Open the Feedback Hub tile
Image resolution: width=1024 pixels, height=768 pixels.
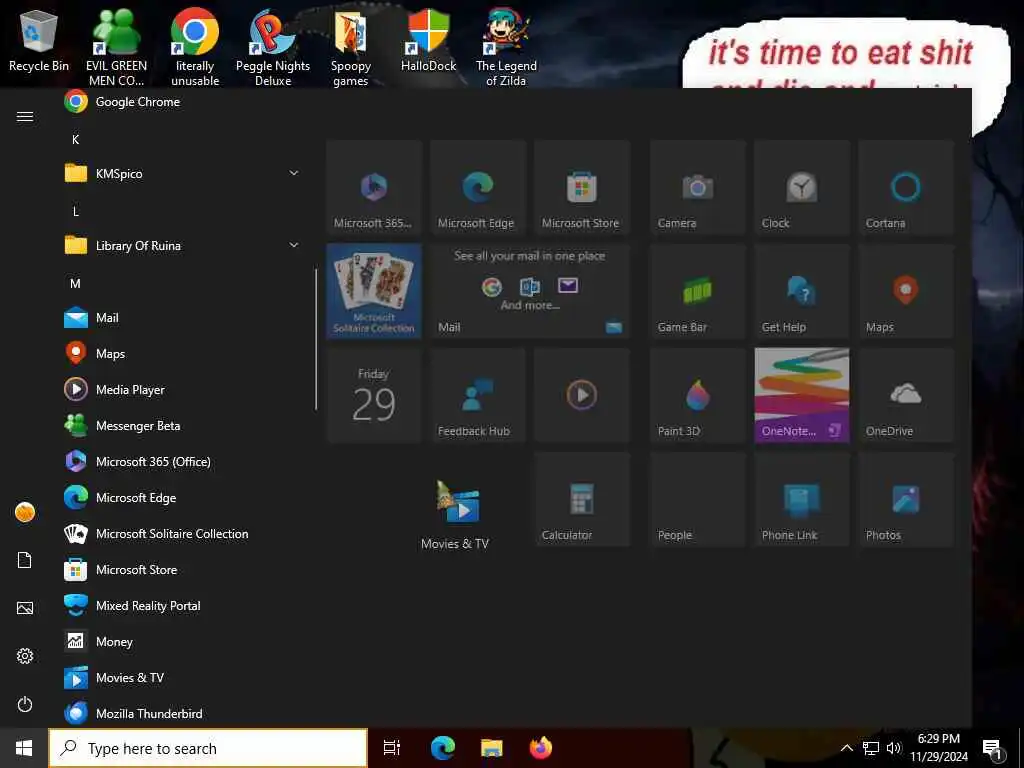point(477,395)
